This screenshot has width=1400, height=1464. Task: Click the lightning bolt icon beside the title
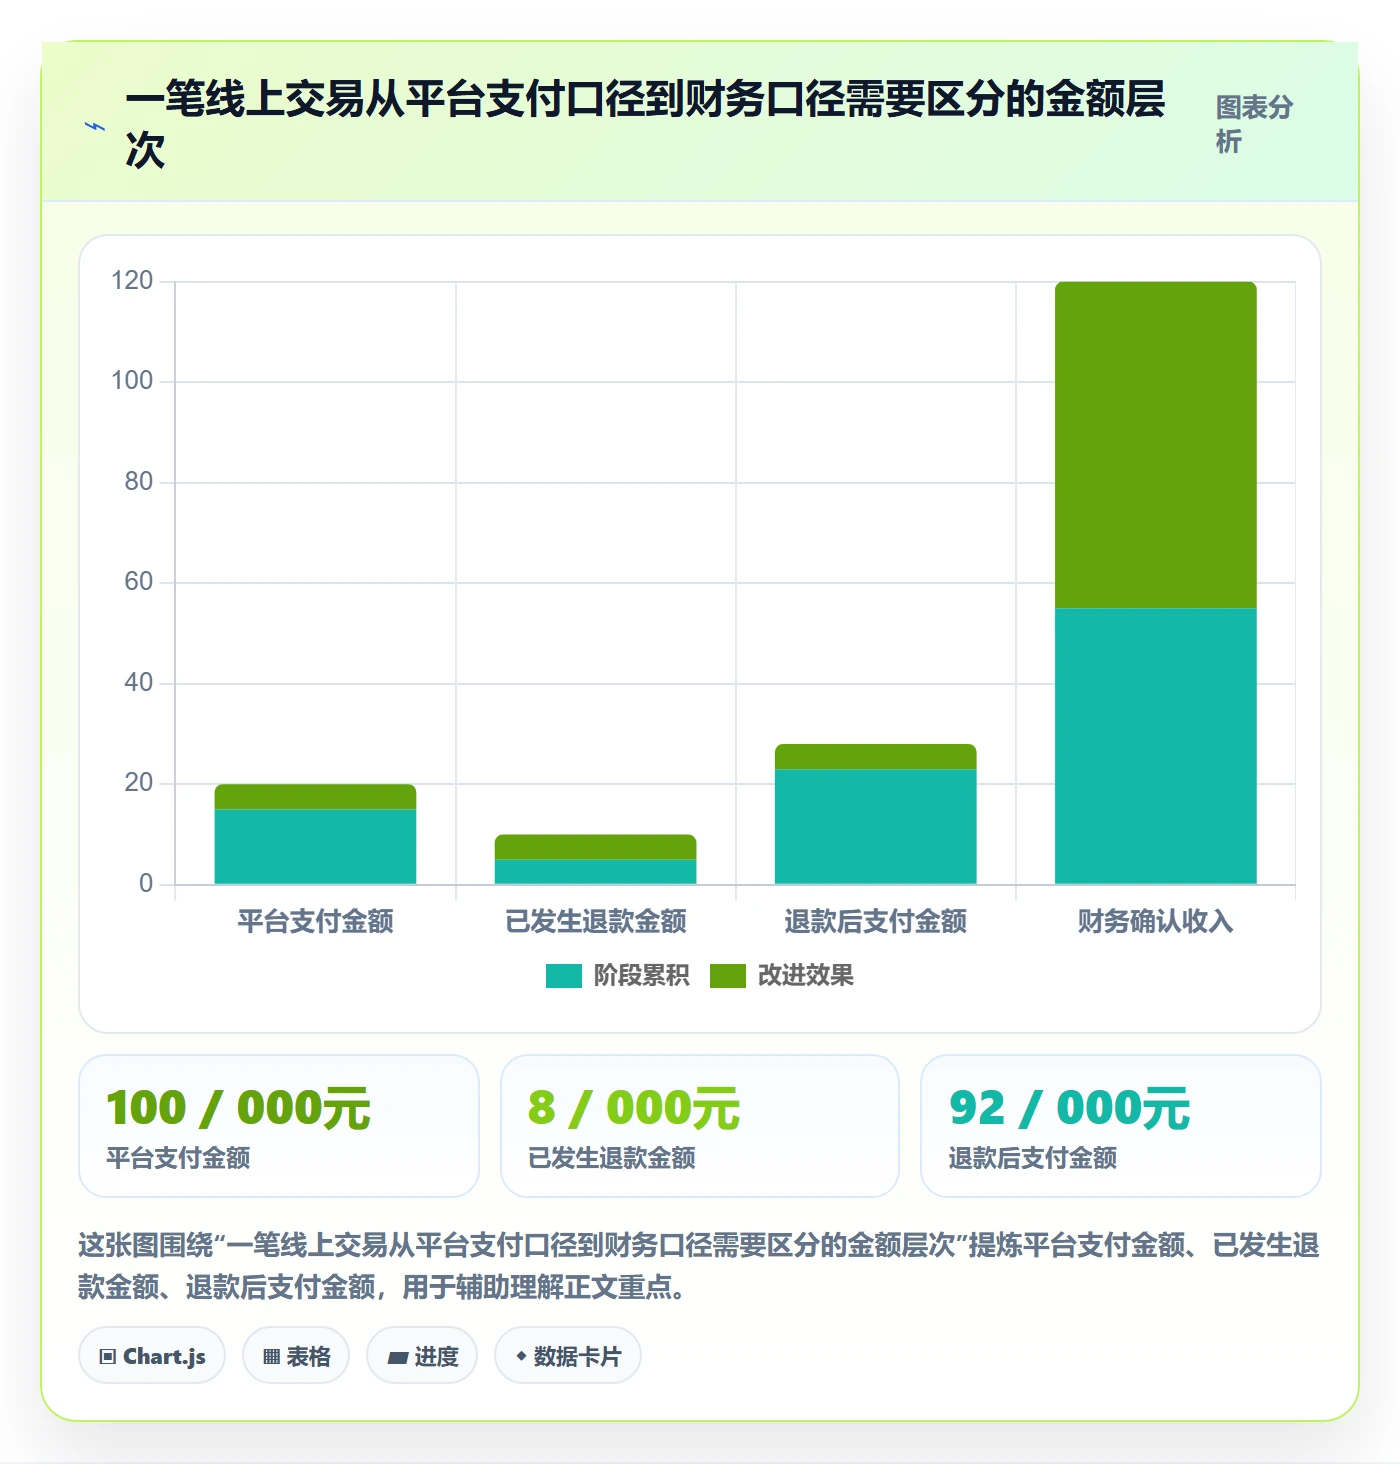(95, 126)
